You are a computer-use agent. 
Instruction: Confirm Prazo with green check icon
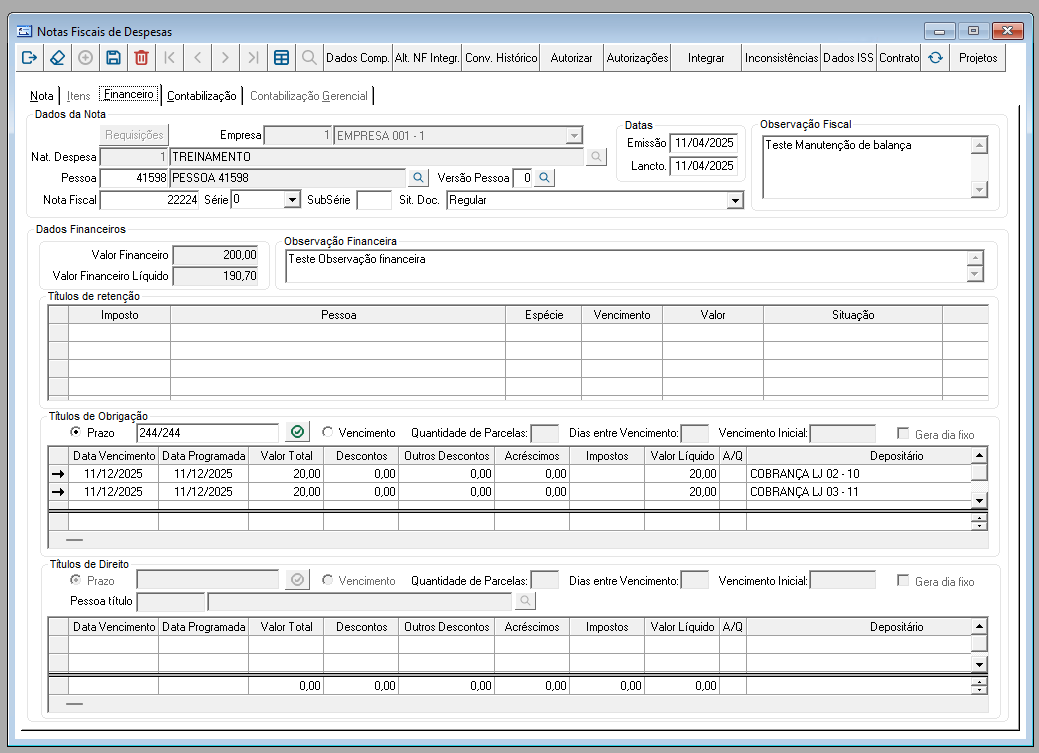298,432
